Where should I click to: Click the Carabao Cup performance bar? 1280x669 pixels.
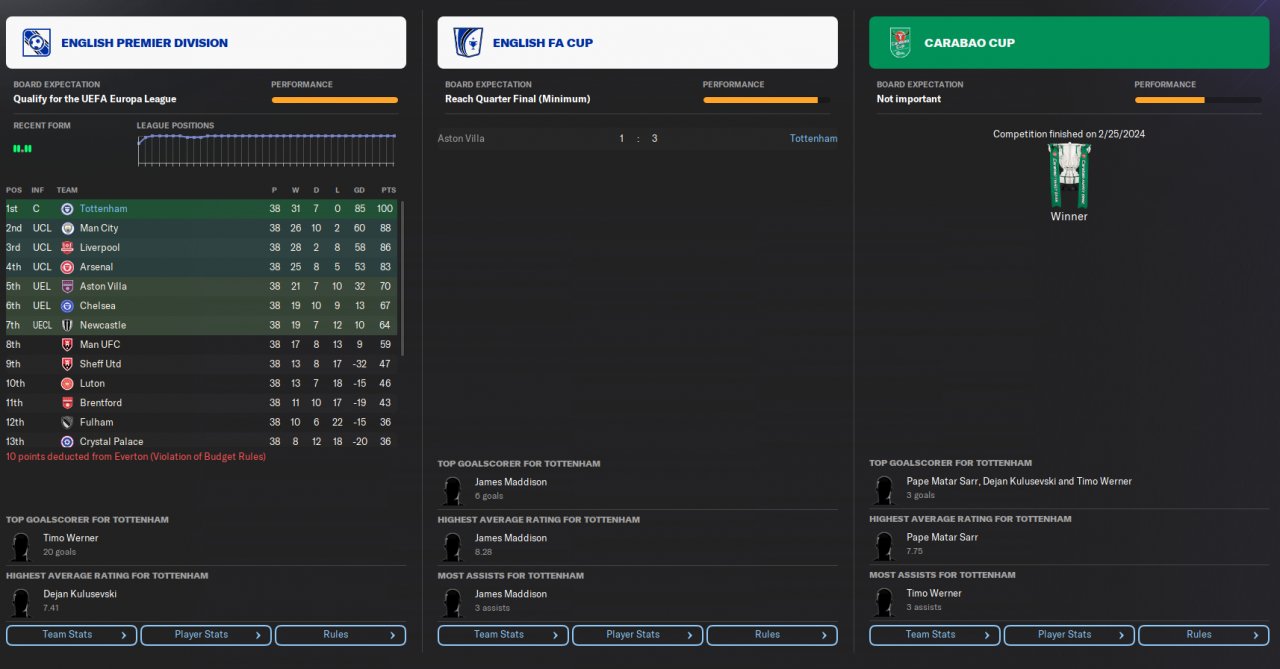tap(1198, 100)
